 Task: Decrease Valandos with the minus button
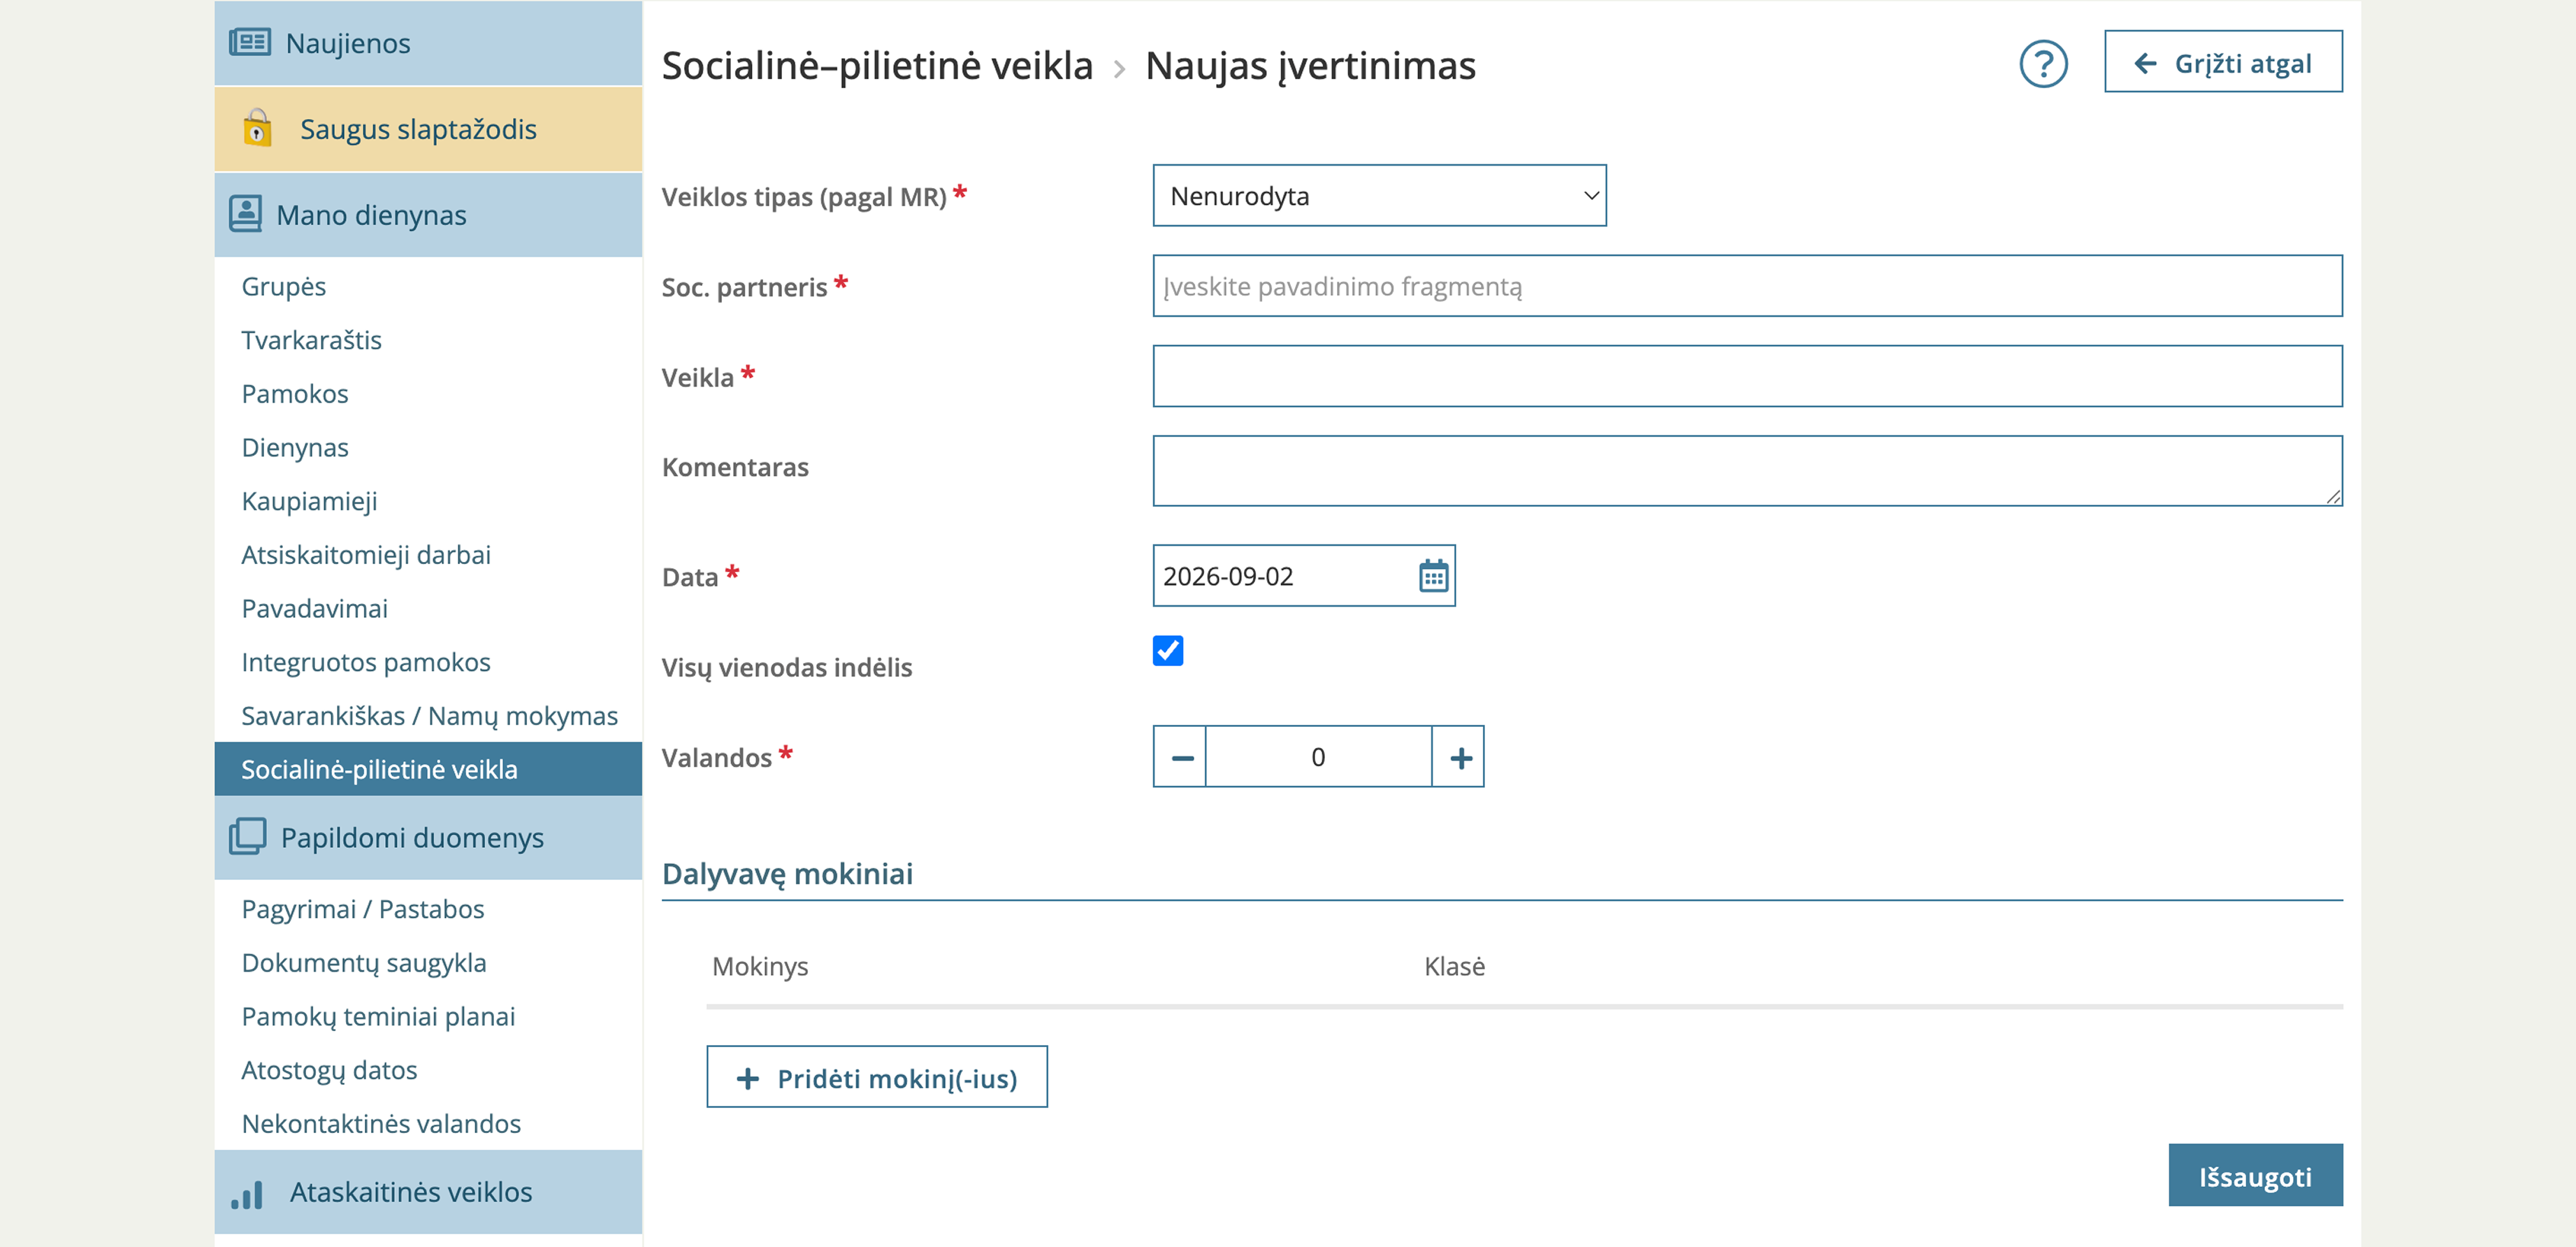1181,757
